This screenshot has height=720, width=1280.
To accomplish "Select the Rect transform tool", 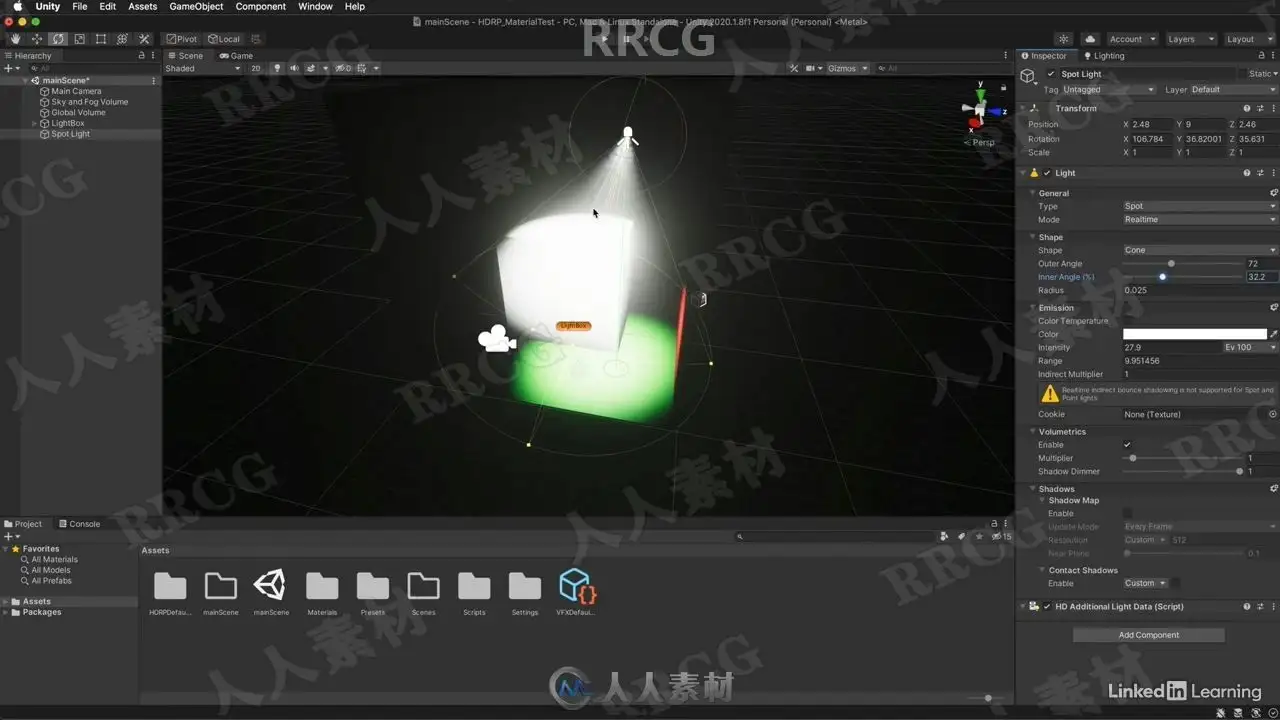I will (x=101, y=39).
